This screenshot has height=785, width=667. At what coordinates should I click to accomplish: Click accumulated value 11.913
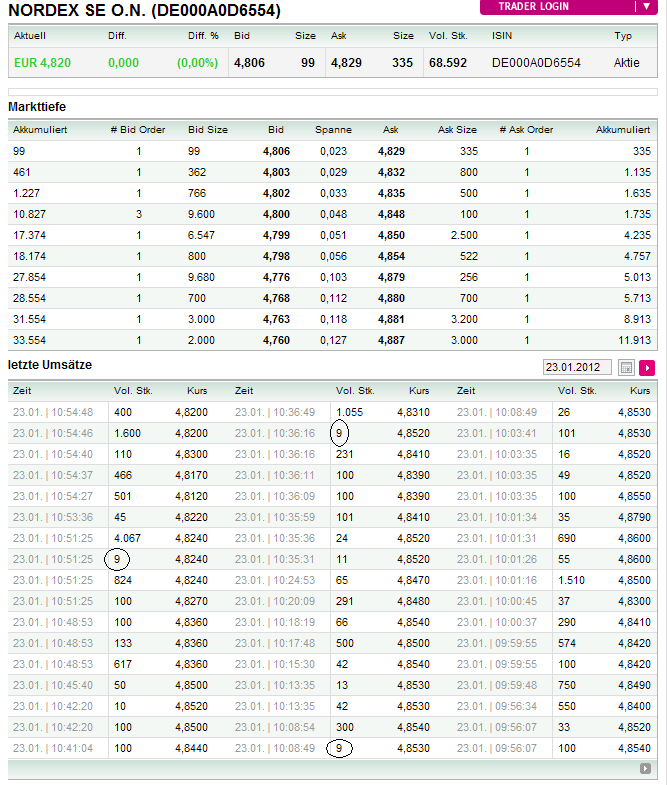(x=634, y=340)
